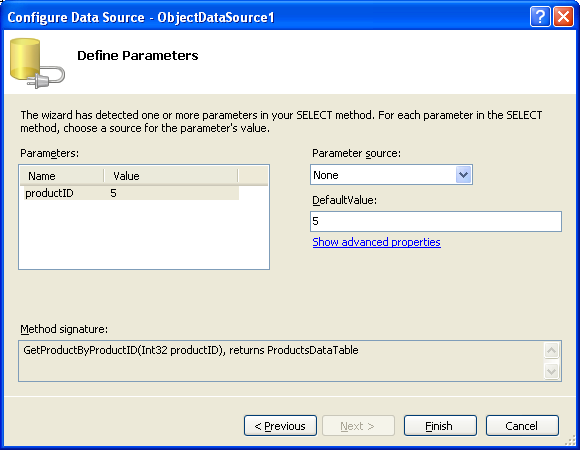Open Show advanced properties link
580x450 pixels.
(376, 242)
